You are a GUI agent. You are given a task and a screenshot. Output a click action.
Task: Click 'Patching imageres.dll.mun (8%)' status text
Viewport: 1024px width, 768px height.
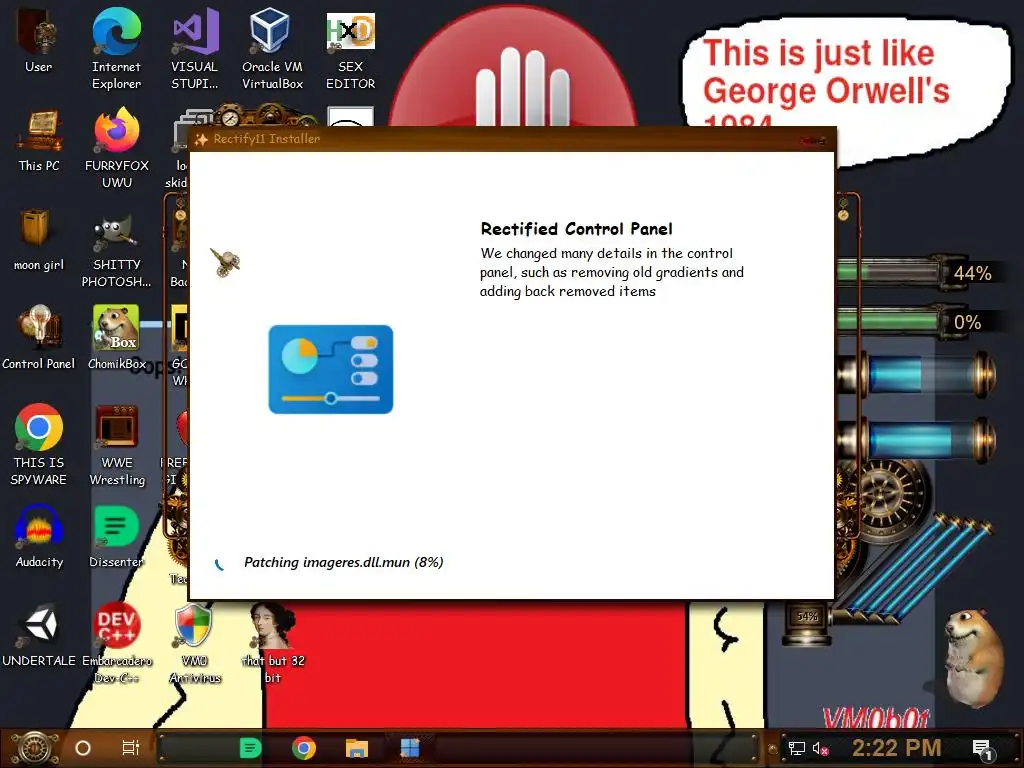pyautogui.click(x=344, y=562)
